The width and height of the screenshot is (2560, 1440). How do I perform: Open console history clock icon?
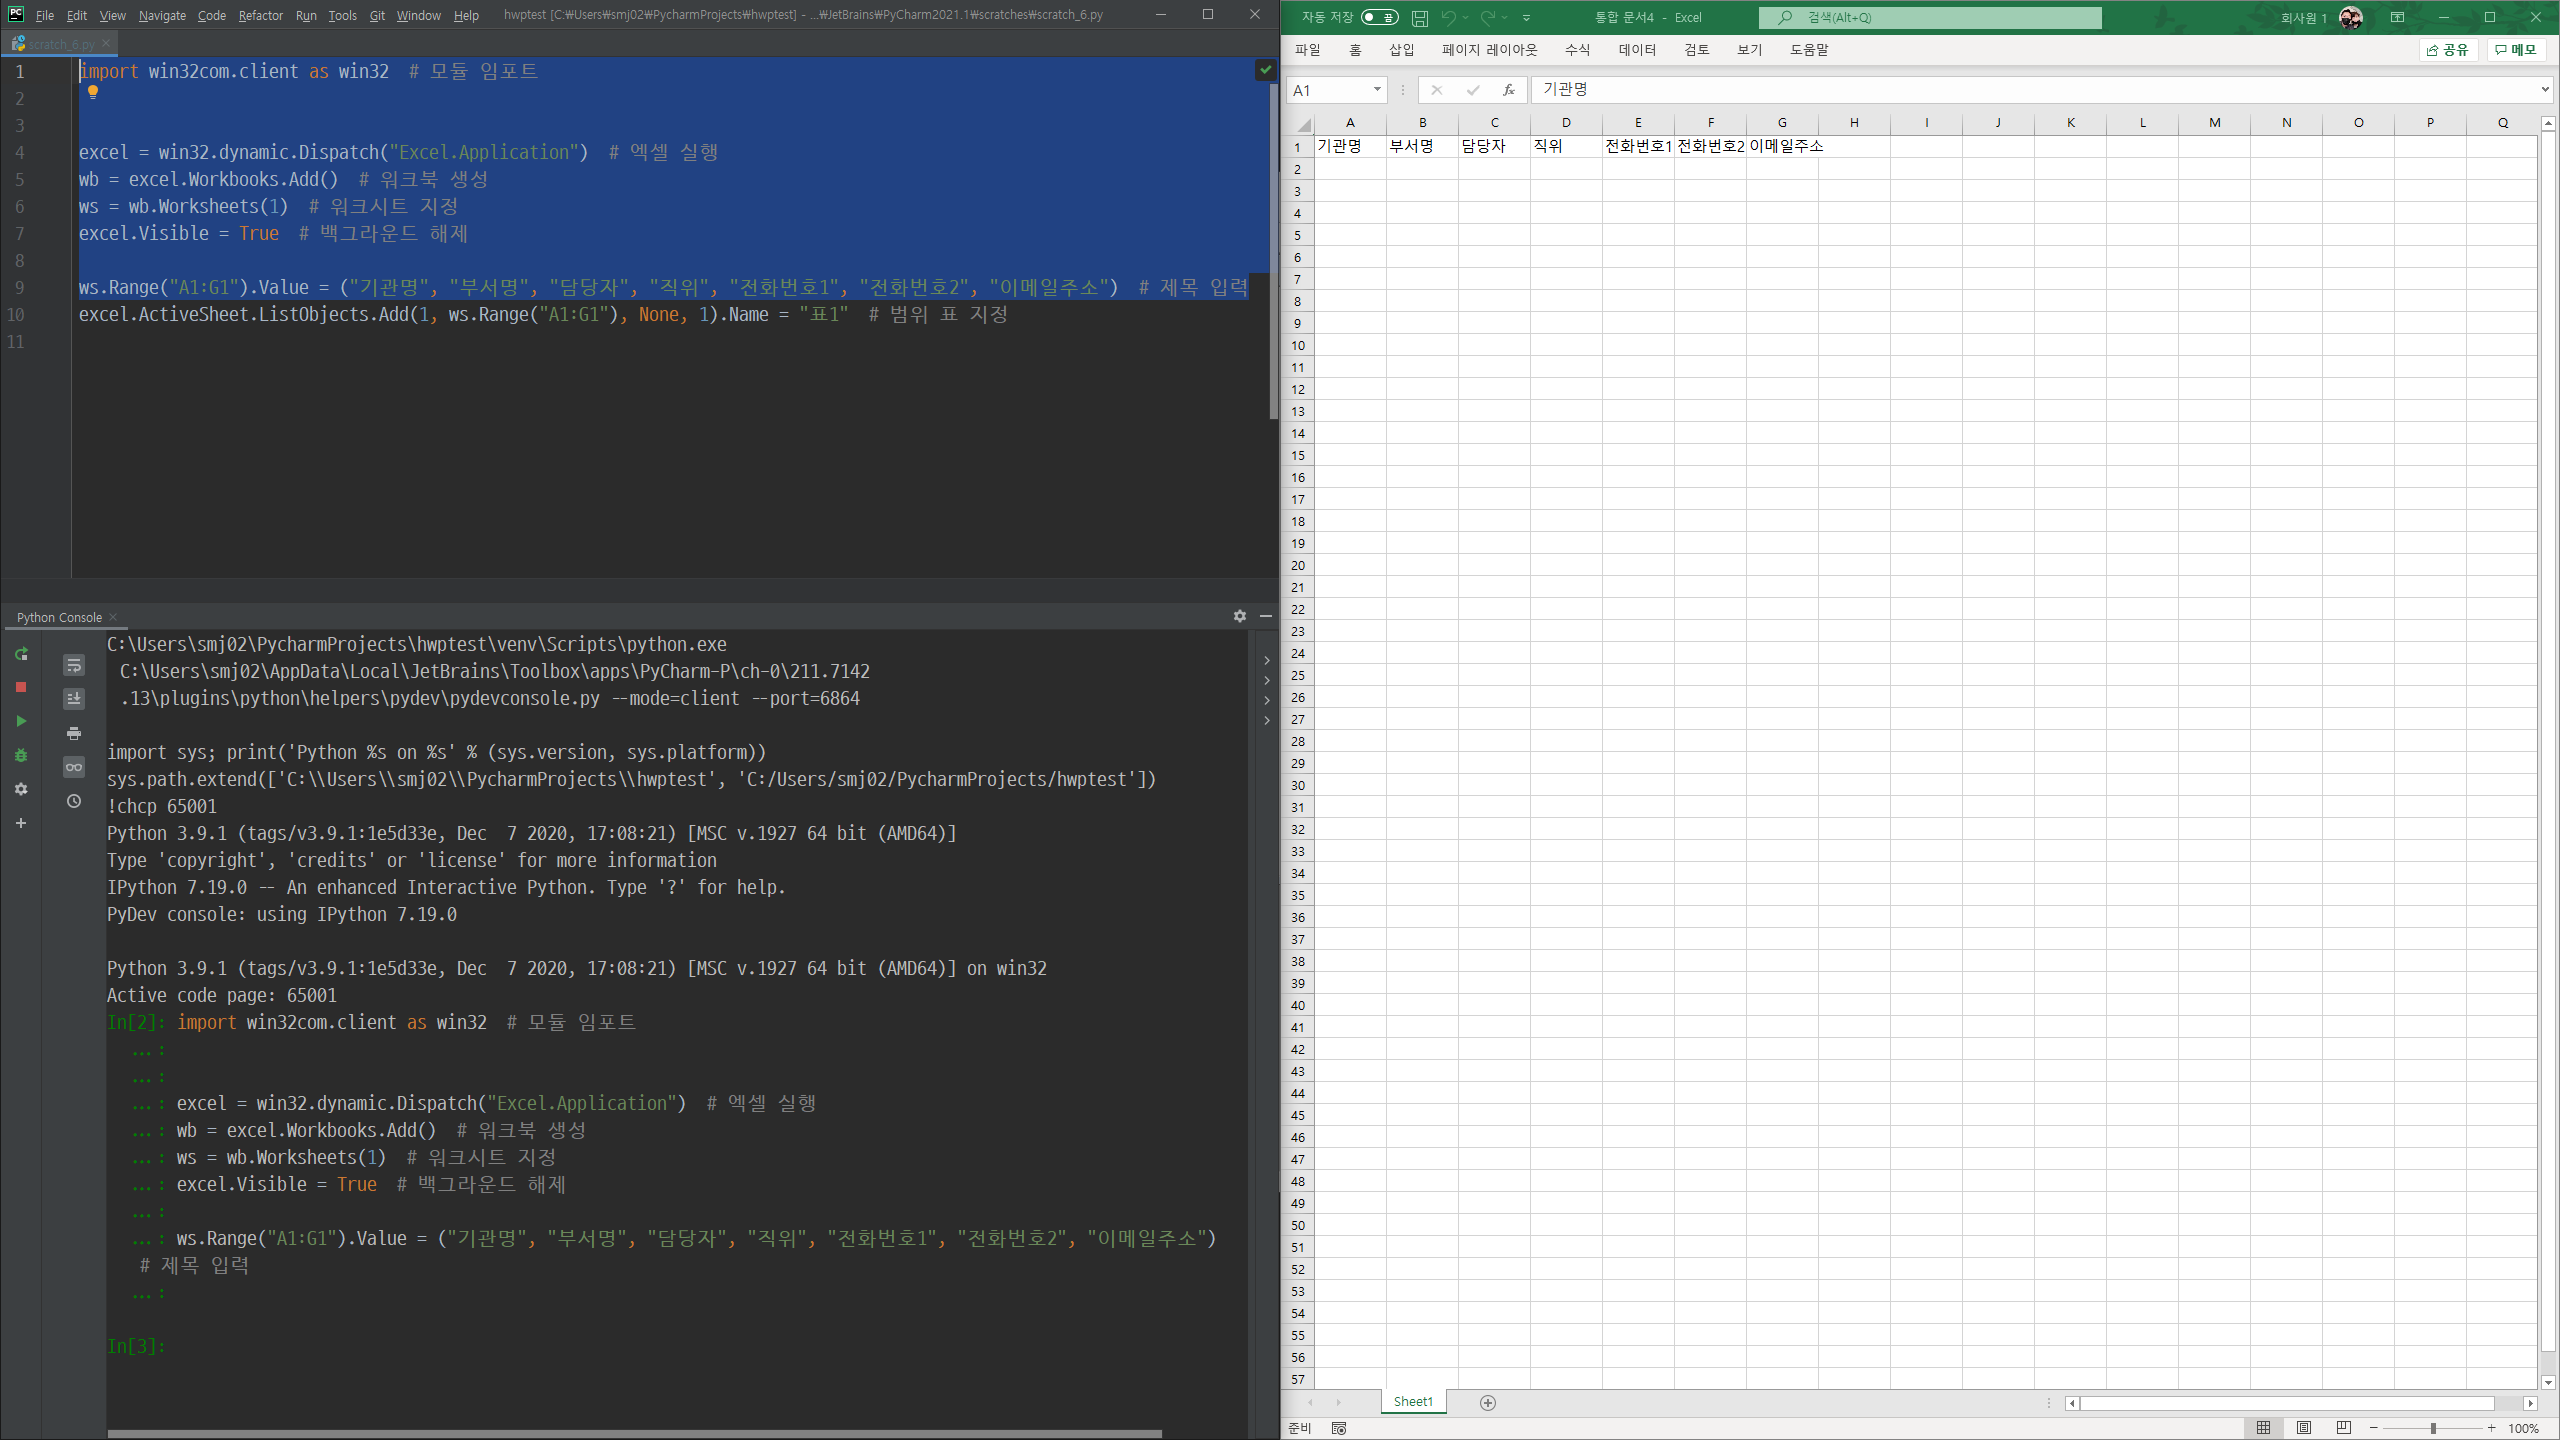point(74,801)
